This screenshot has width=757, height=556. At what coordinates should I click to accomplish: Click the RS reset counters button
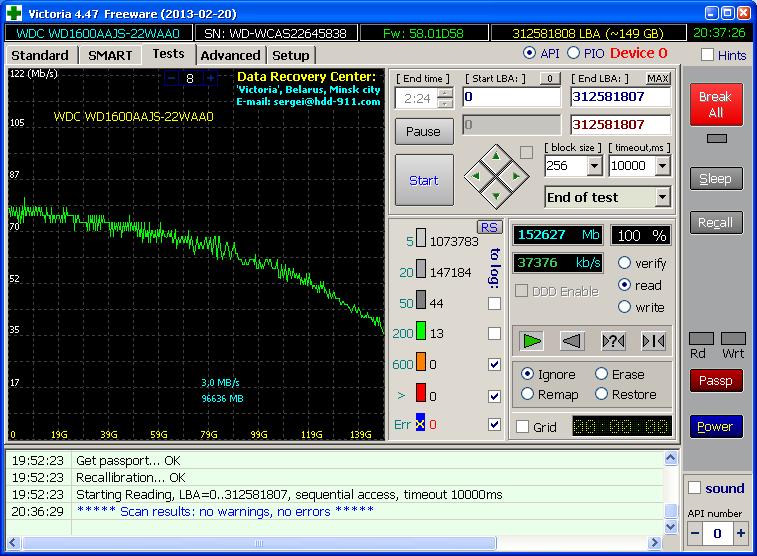coord(489,227)
